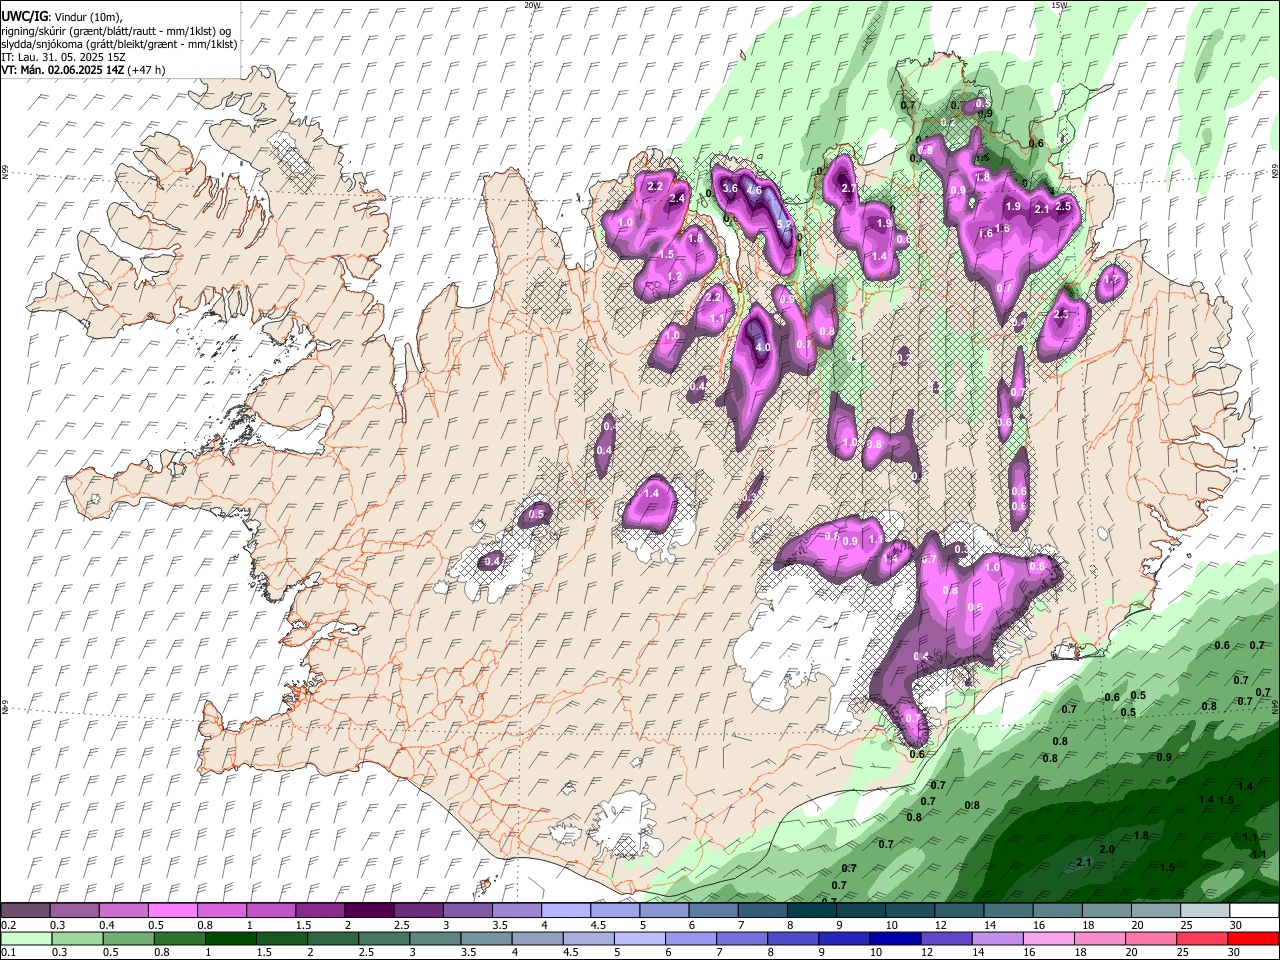Screen dimensions: 1280x960
Task: Click the '(+47 h)' forecast offset text
Action: point(146,70)
